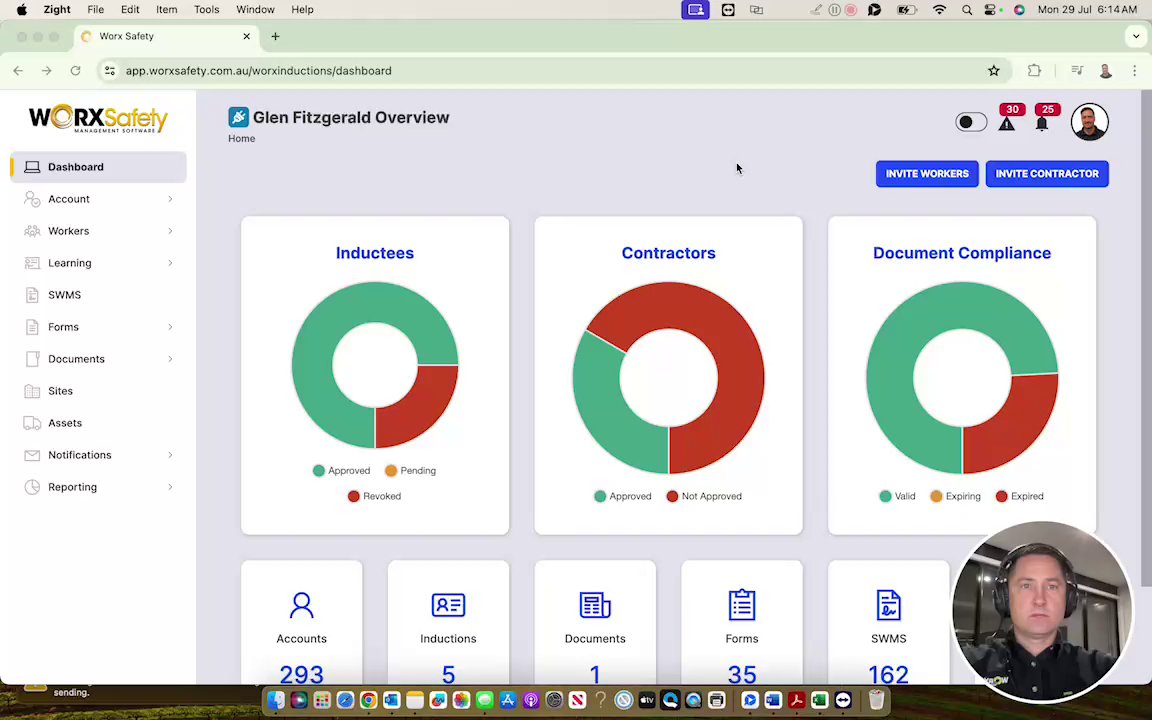Toggle Not Approved legend in Contractors chart
This screenshot has height=720, width=1152.
coord(705,497)
